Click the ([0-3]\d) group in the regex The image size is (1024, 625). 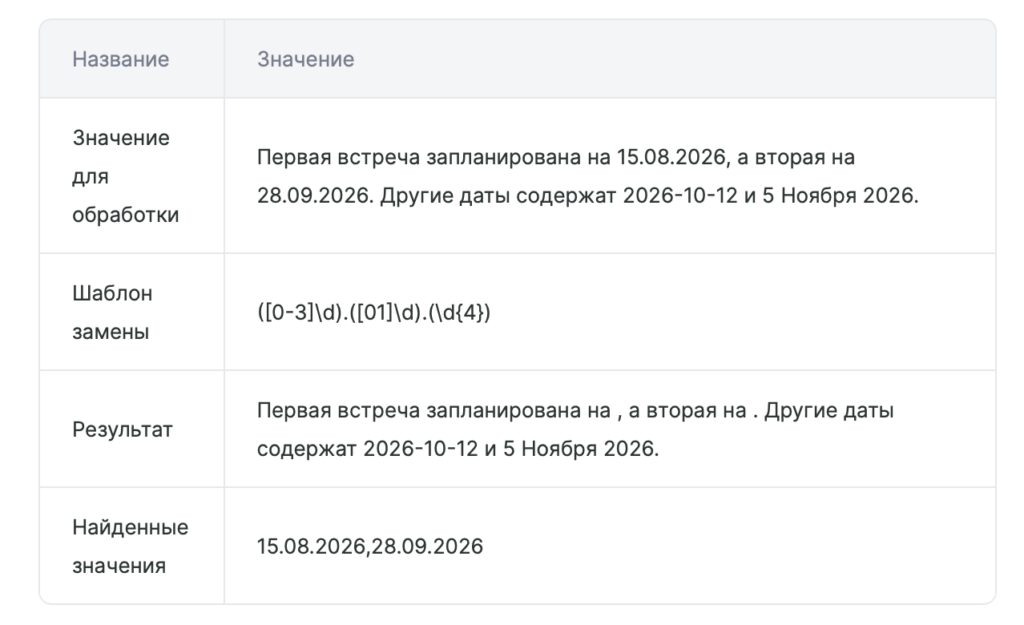click(x=300, y=312)
